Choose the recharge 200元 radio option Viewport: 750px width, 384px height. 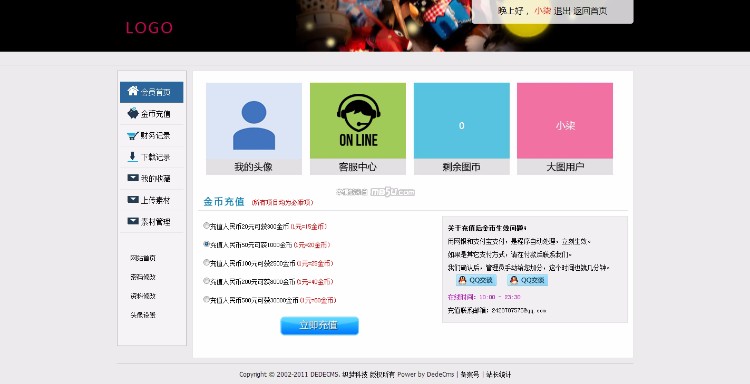(206, 281)
